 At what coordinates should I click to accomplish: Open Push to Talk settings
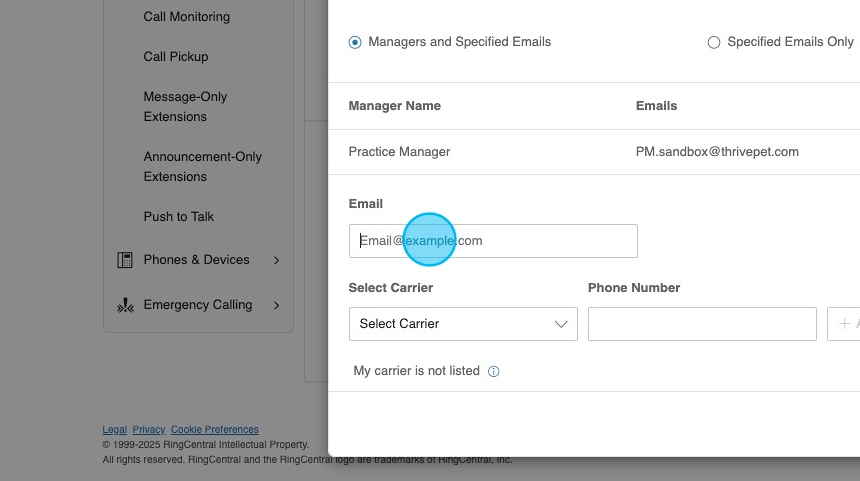coord(179,217)
